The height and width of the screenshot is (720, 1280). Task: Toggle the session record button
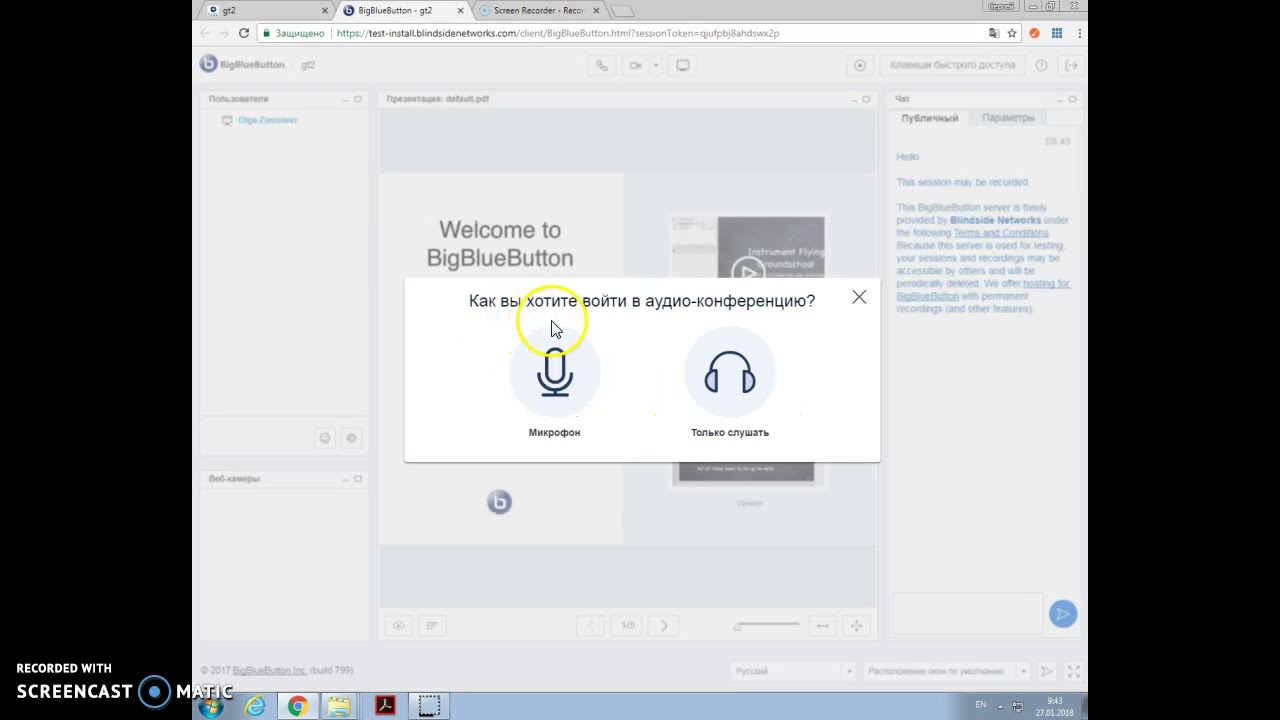[x=860, y=65]
